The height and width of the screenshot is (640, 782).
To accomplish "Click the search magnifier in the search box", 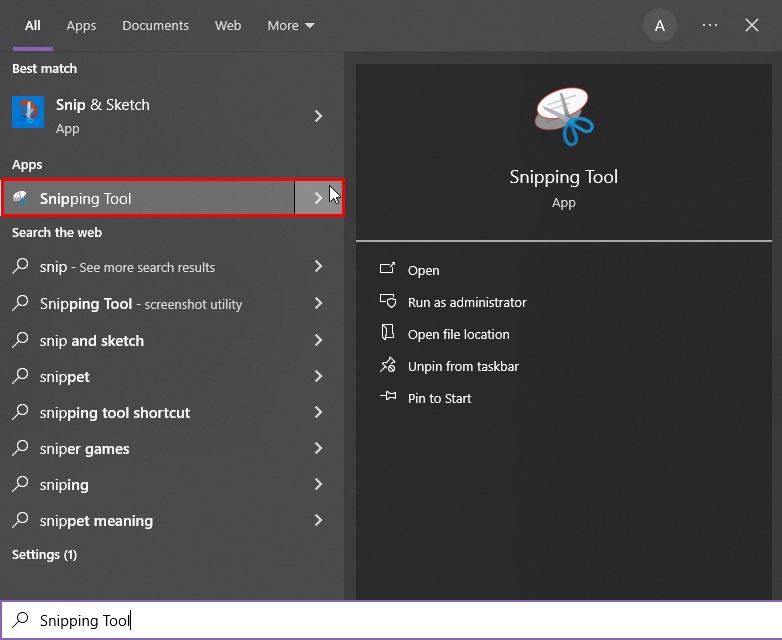I will pos(20,620).
